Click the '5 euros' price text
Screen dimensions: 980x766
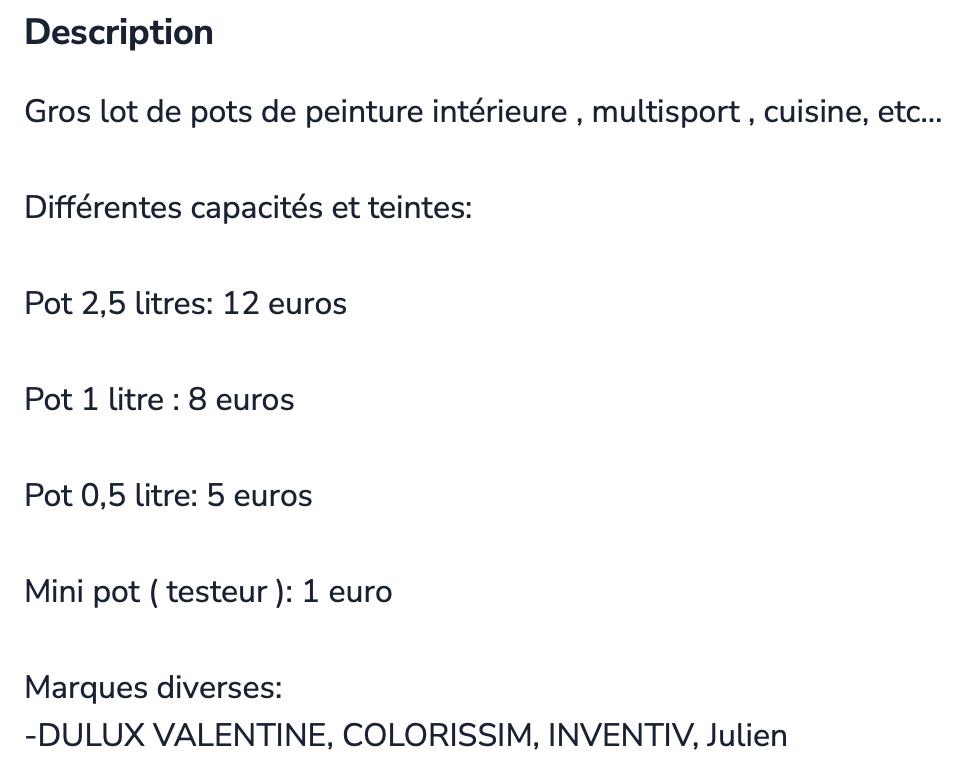(x=259, y=495)
